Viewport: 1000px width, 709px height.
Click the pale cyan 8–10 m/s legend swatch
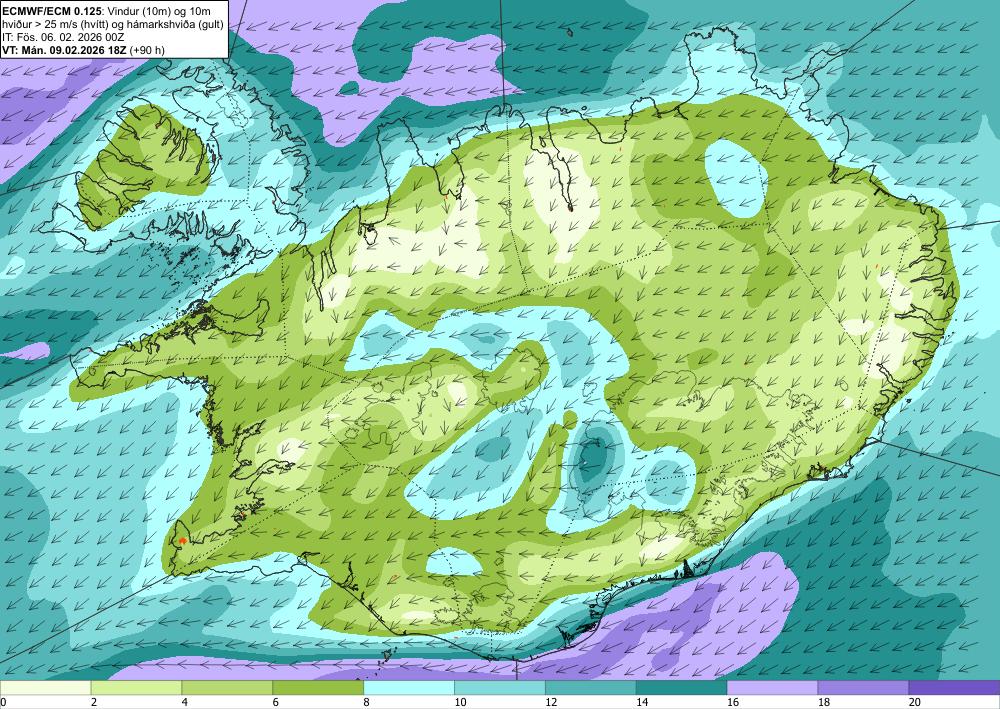[409, 688]
